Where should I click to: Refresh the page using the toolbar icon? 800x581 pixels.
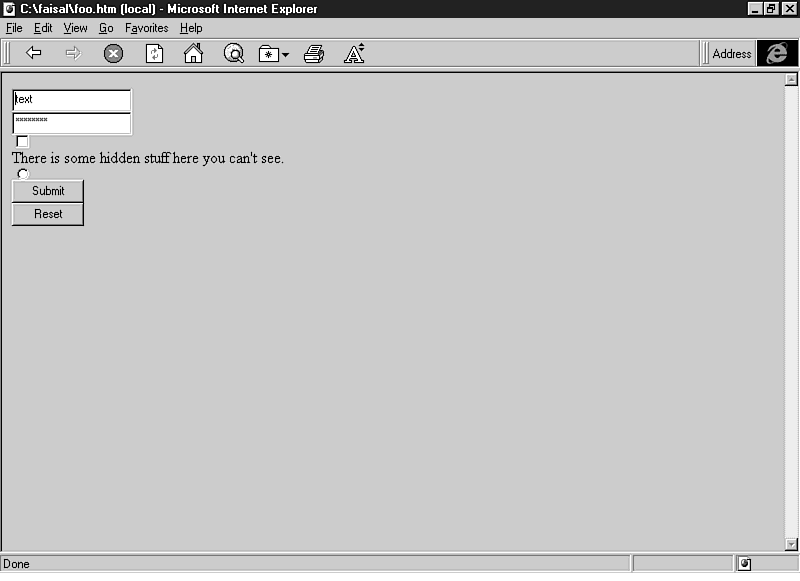pyautogui.click(x=154, y=54)
